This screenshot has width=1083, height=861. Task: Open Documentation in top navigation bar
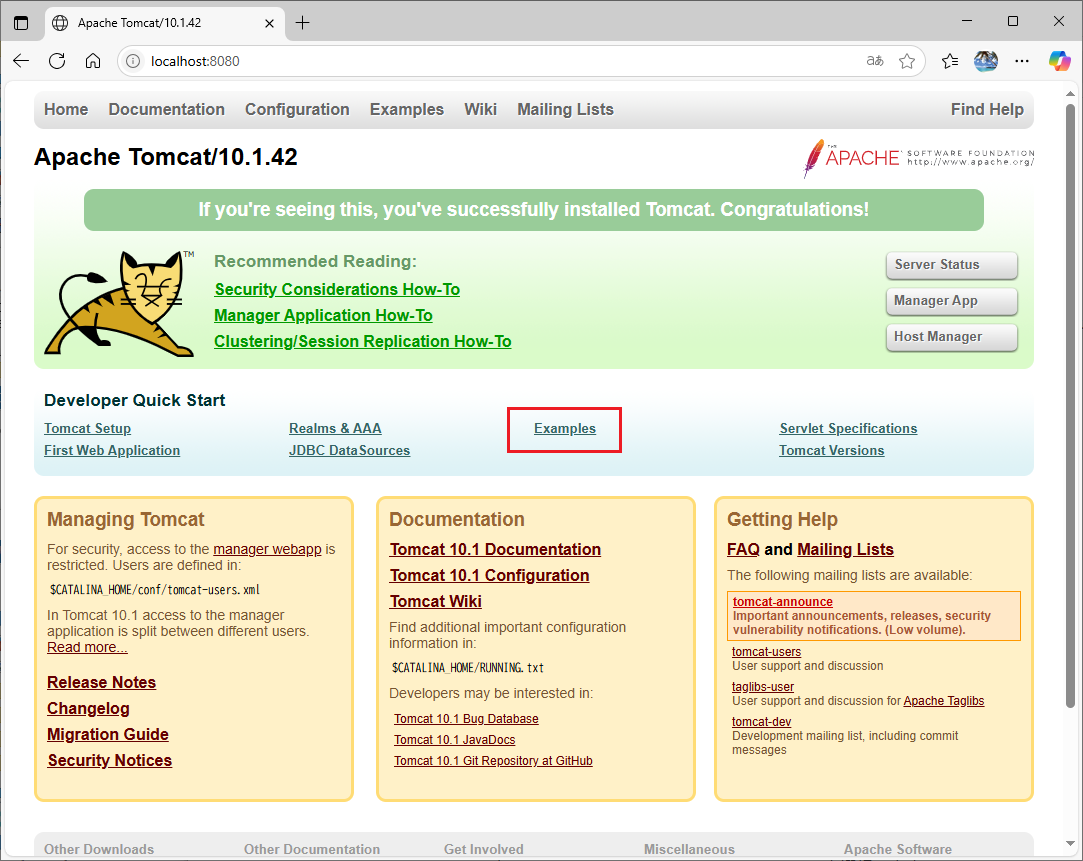pyautogui.click(x=166, y=110)
